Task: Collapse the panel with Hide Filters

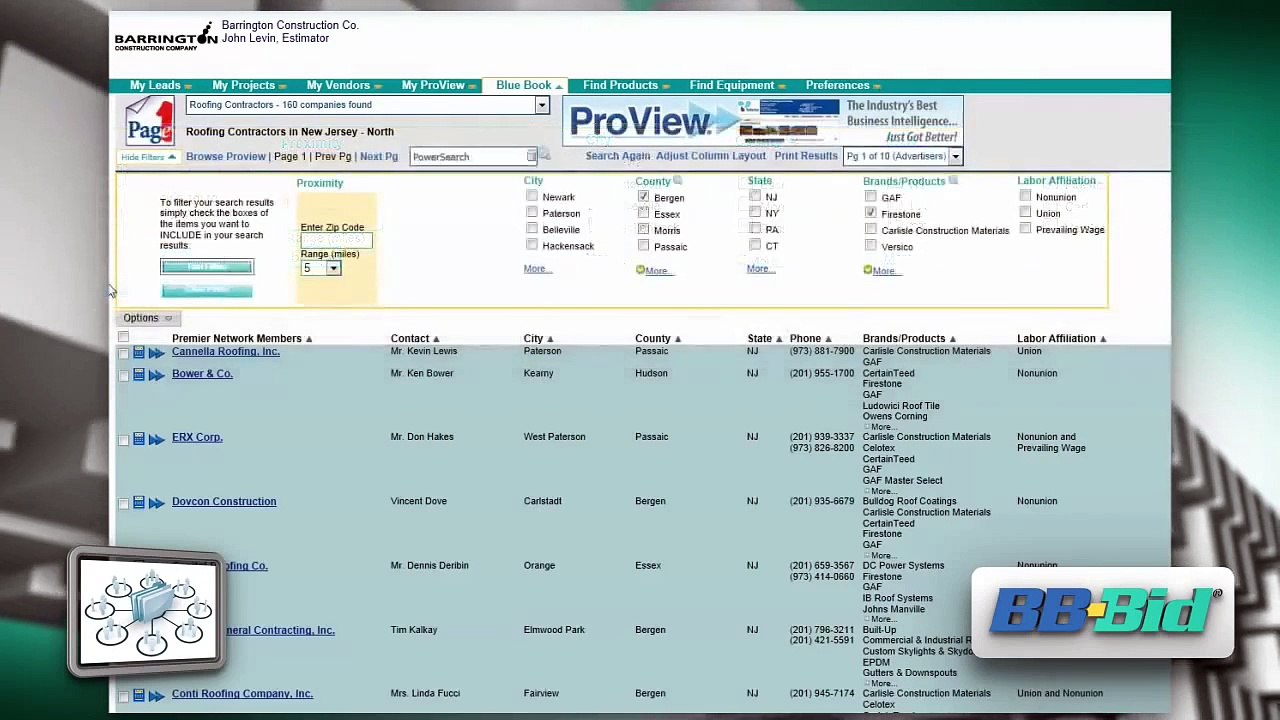Action: pos(148,157)
